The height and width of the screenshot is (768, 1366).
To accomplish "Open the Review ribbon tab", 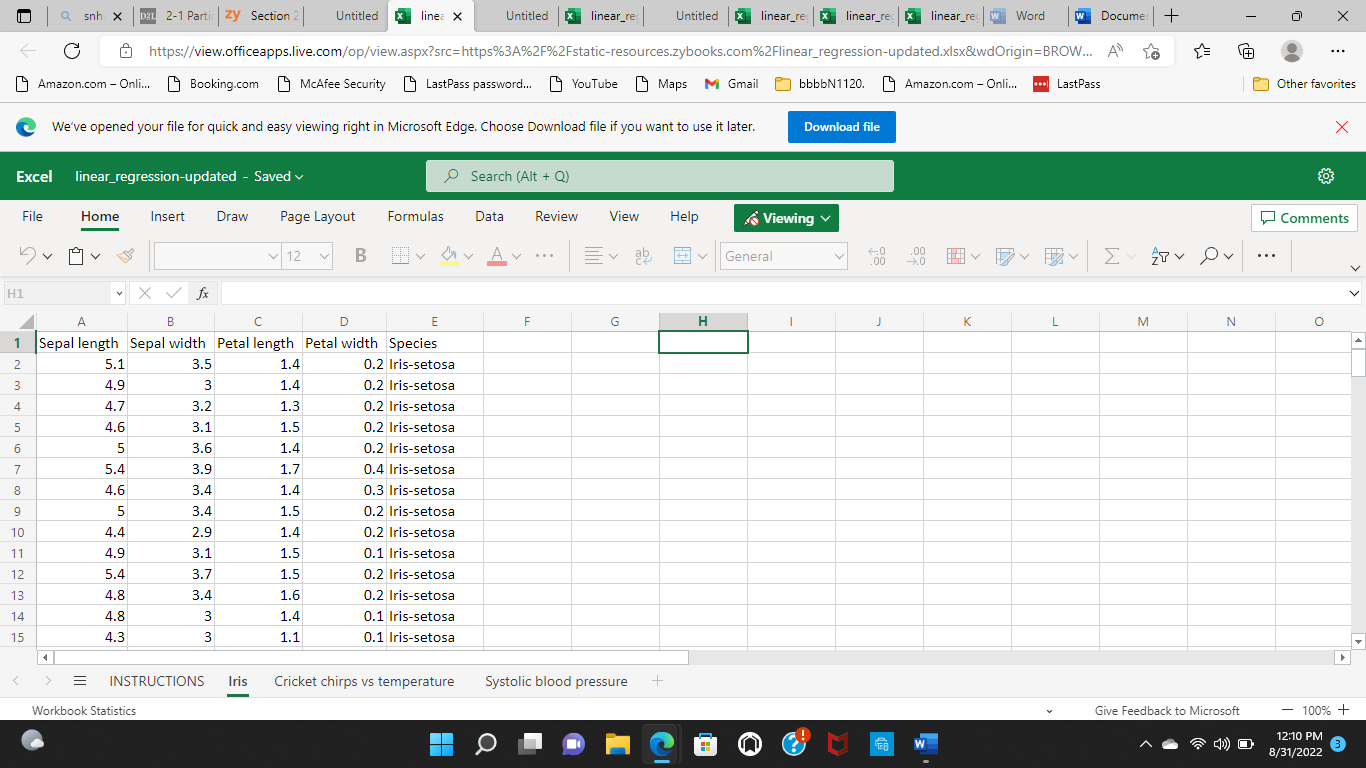I will [x=556, y=216].
